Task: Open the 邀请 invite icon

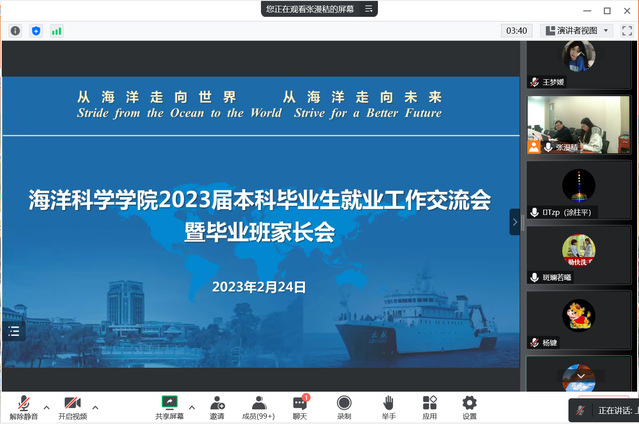Action: (217, 405)
